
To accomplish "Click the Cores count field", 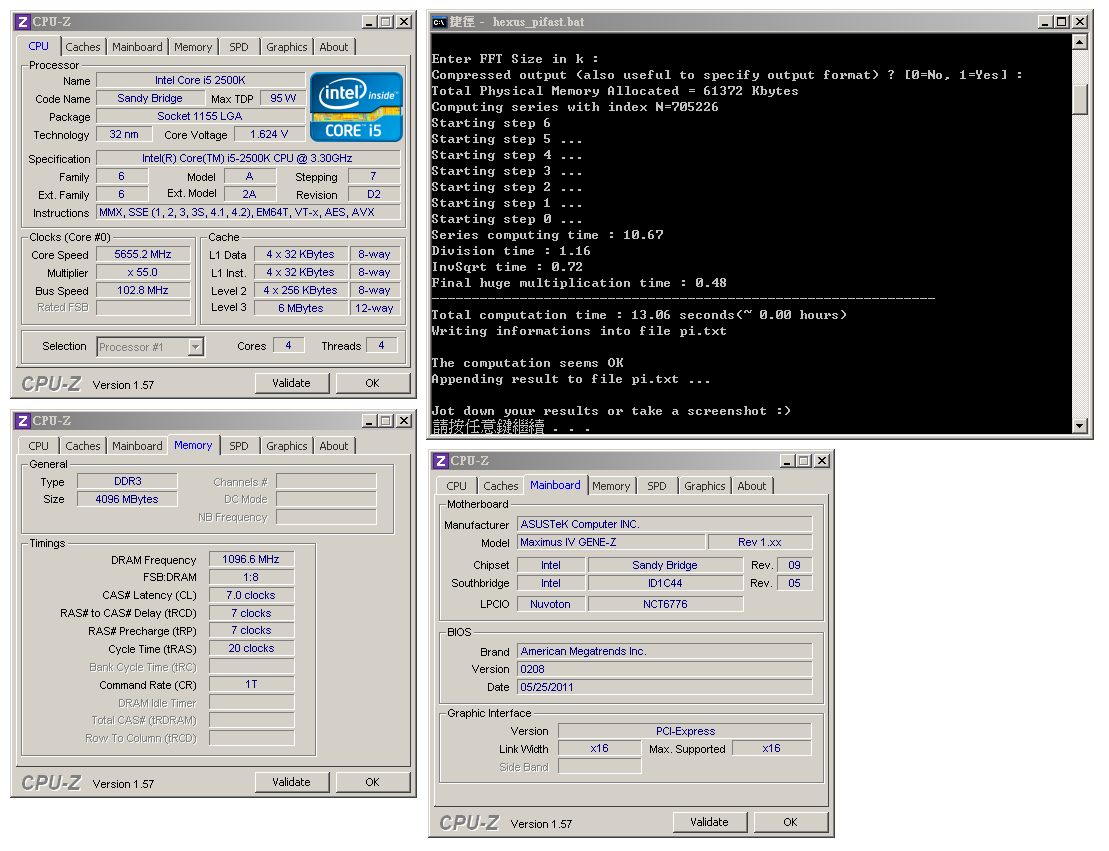I will click(x=289, y=346).
